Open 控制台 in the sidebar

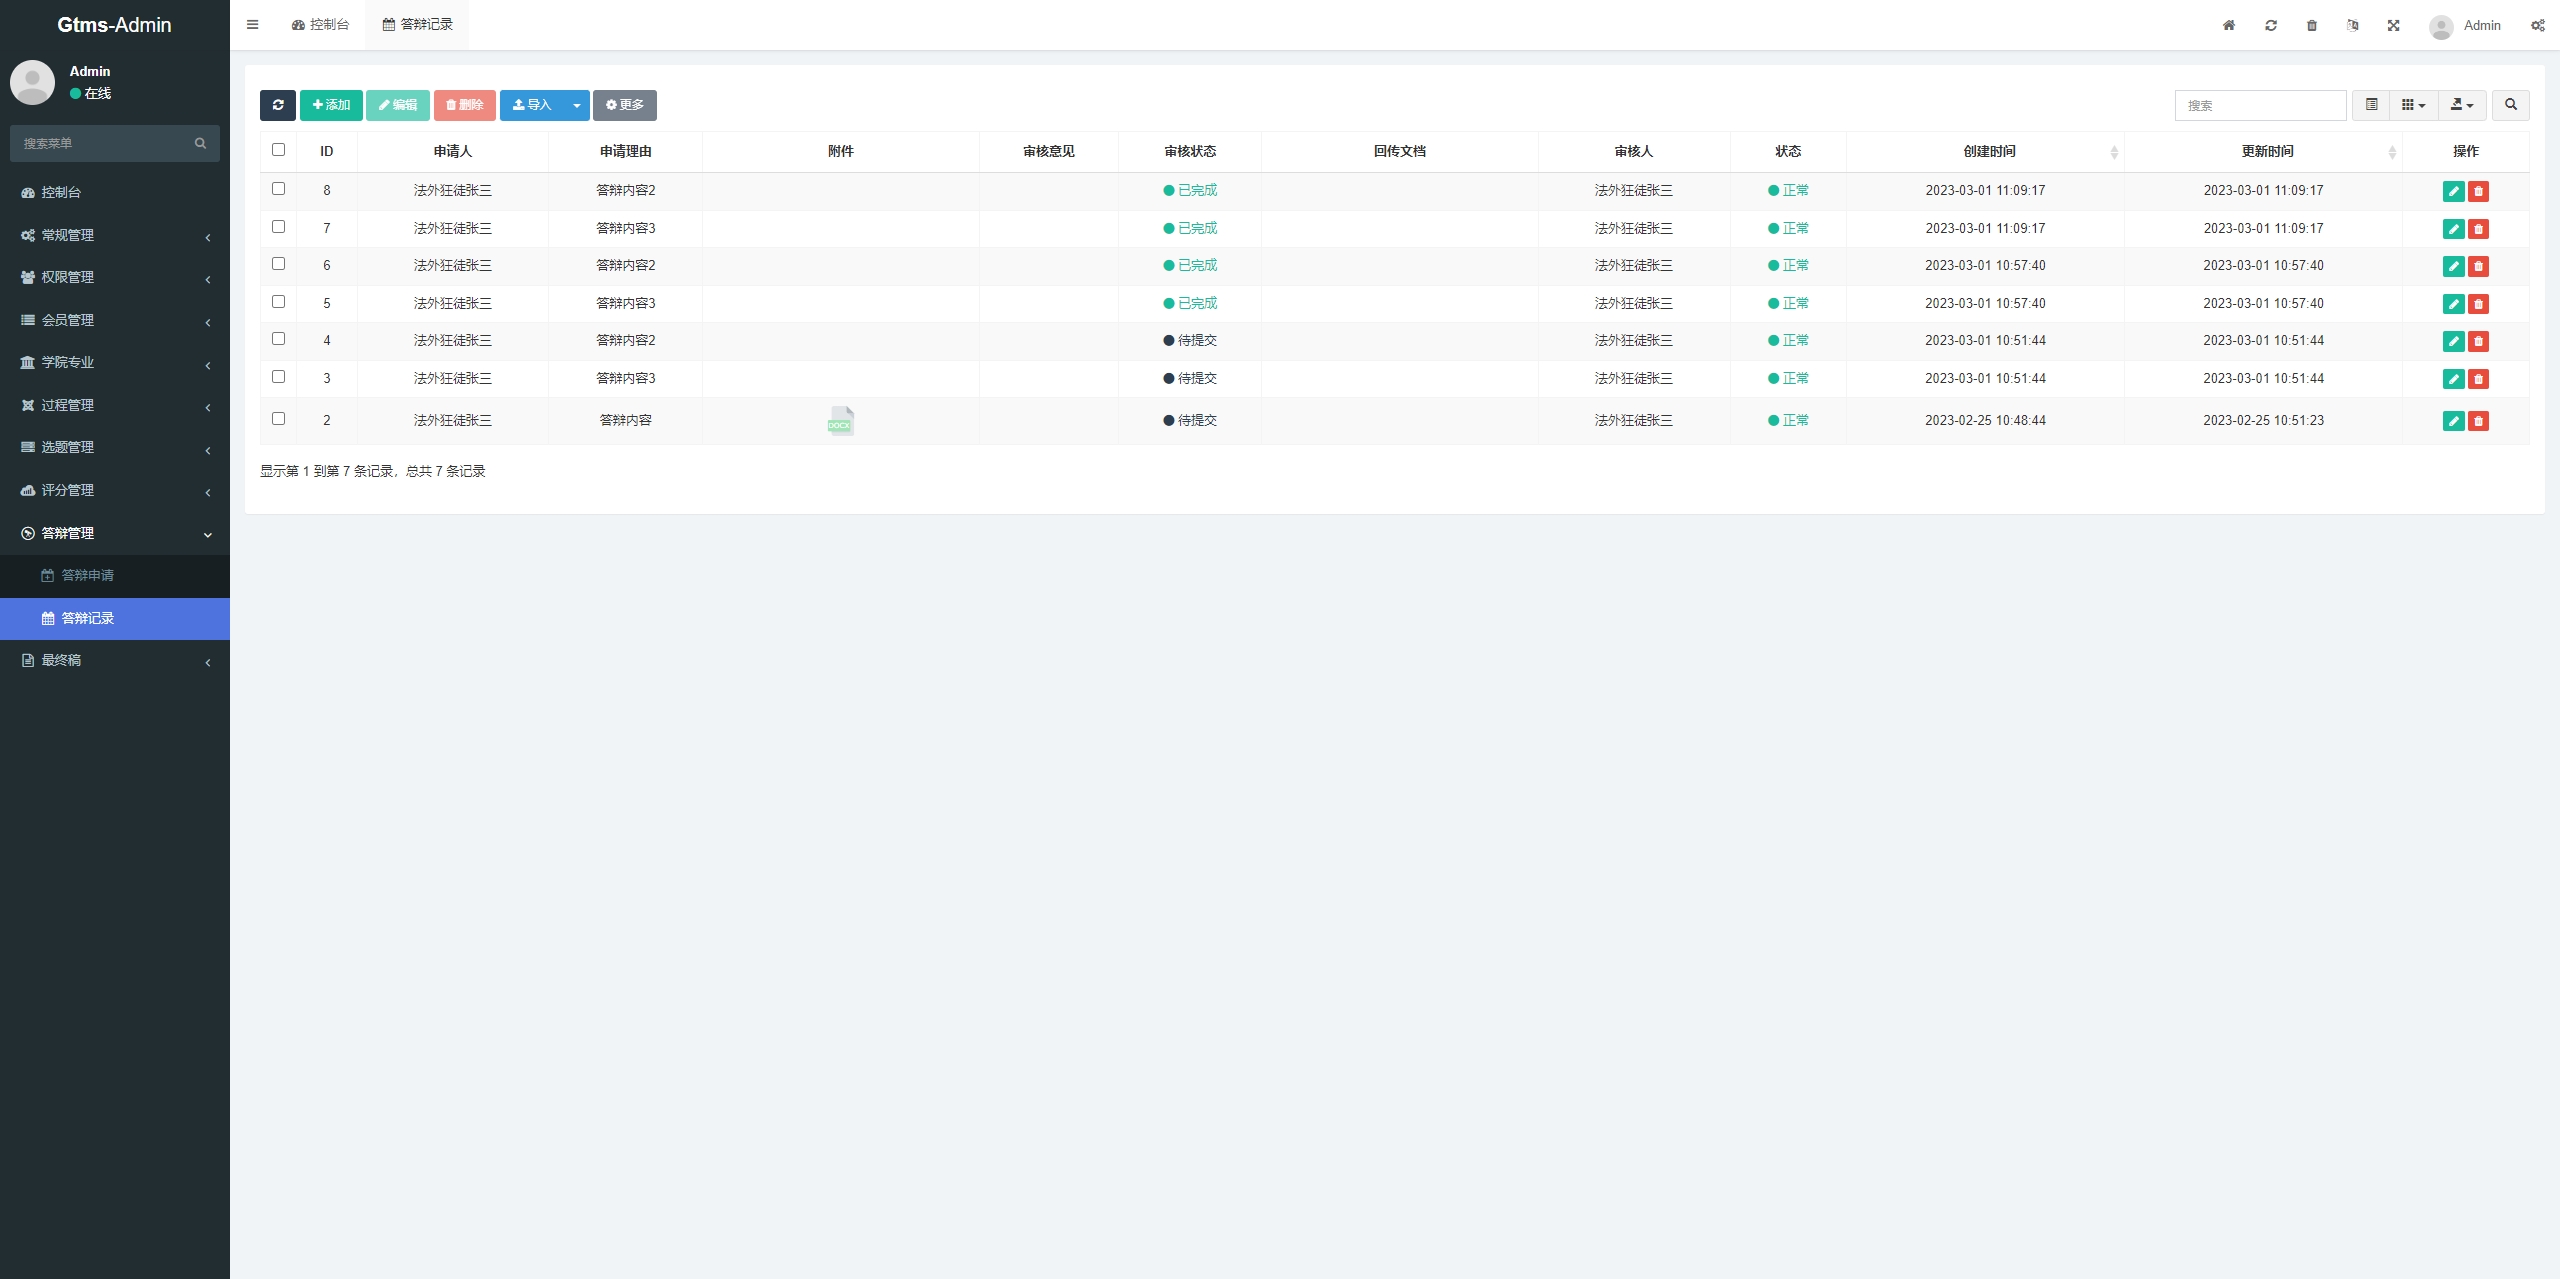[x=115, y=192]
